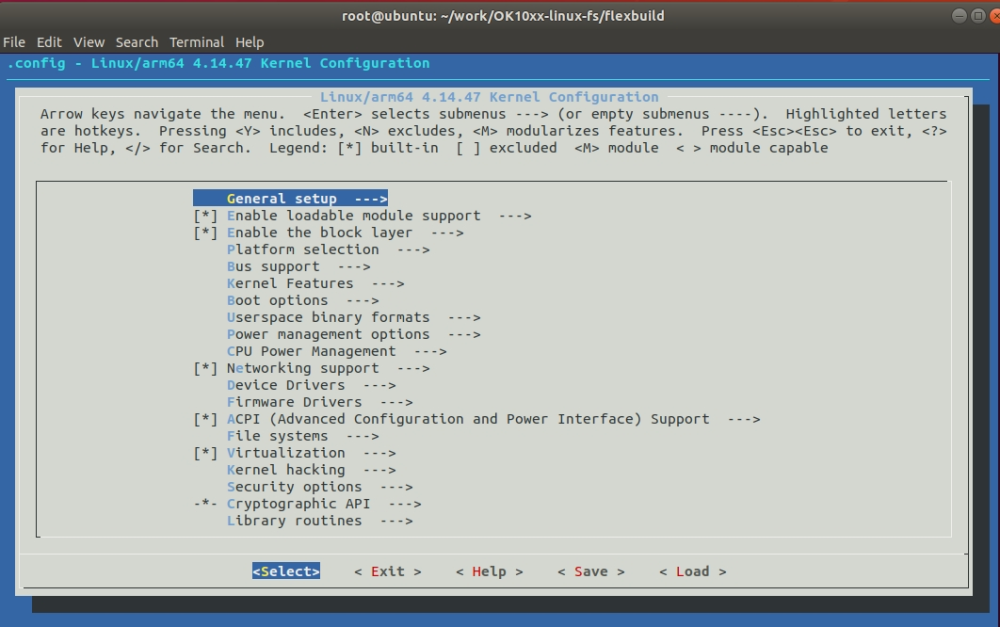Open the Search menu
This screenshot has height=627, width=1000.
[x=137, y=42]
